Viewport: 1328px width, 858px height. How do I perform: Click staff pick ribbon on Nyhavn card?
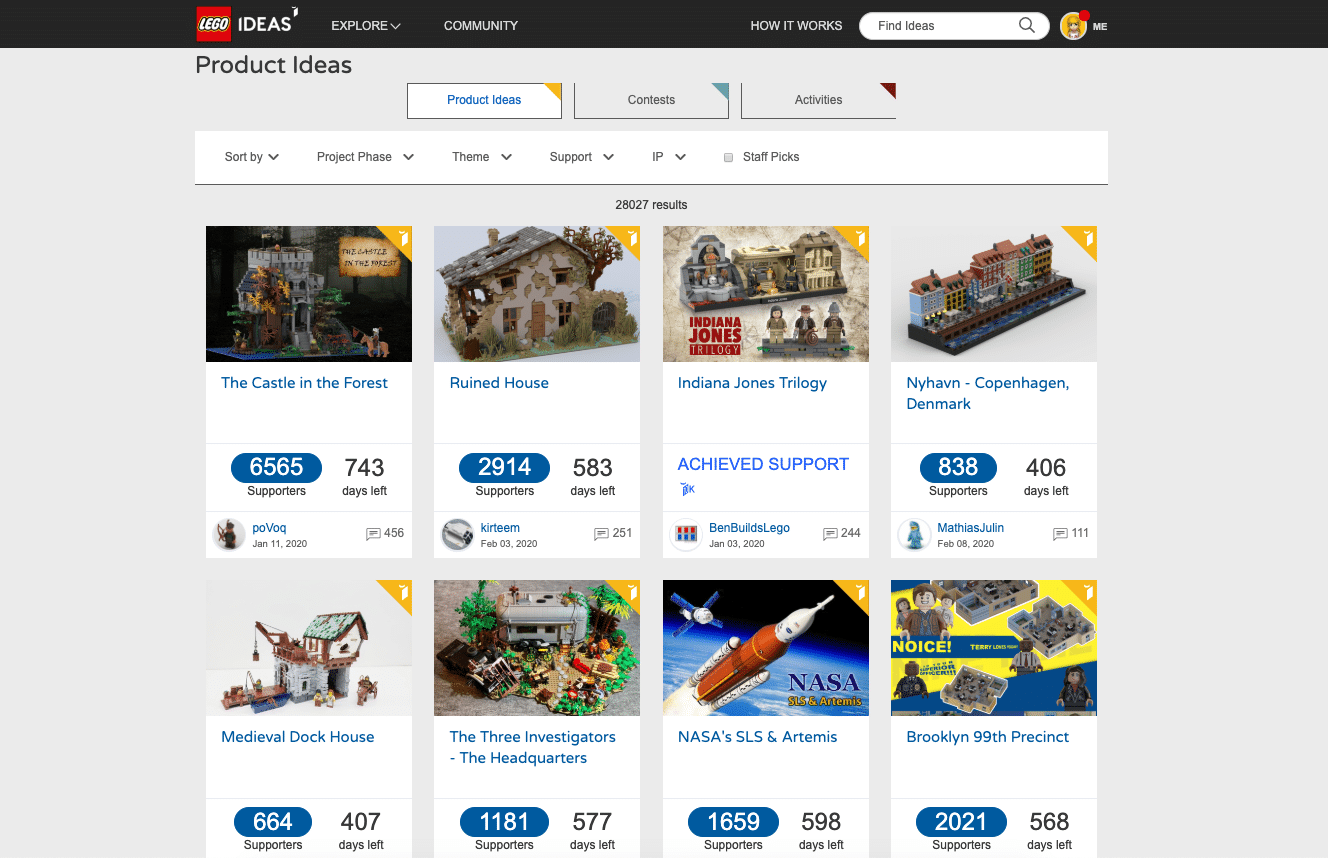tap(1085, 238)
